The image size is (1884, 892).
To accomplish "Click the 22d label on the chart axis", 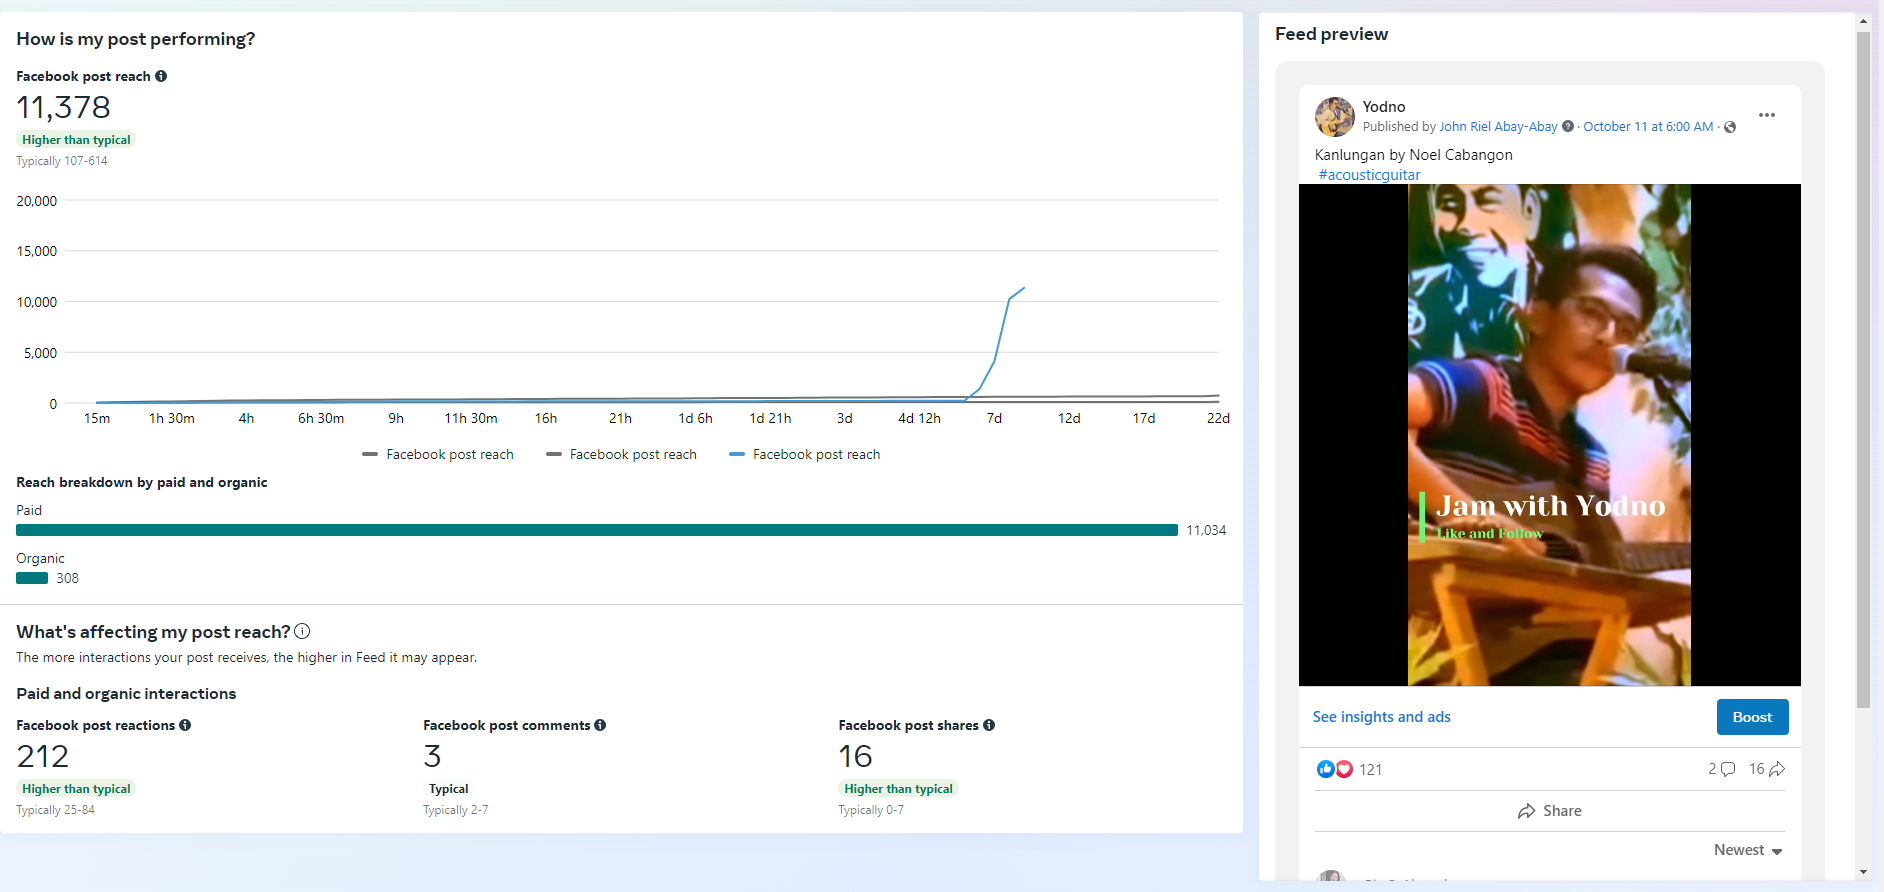I will pos(1218,418).
